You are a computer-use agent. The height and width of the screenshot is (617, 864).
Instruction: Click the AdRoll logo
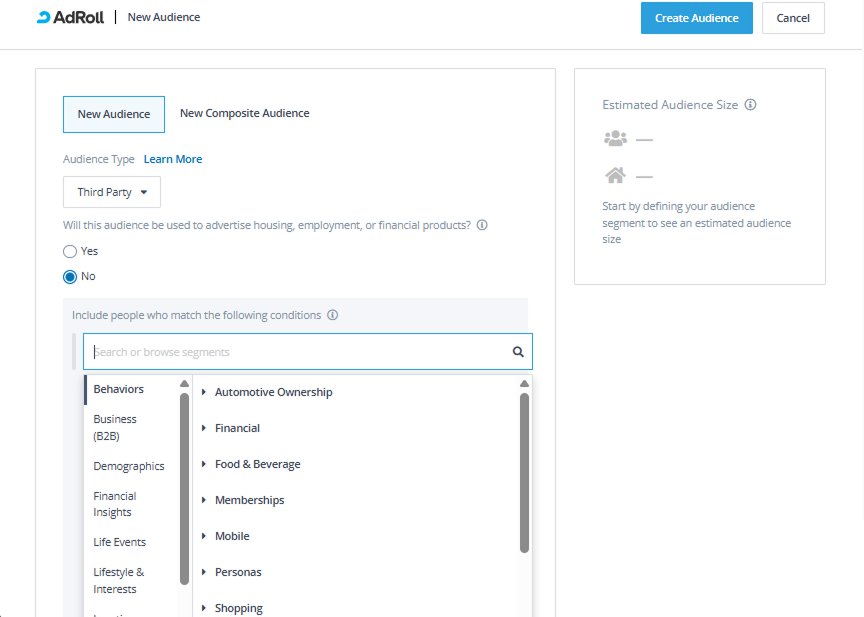click(x=70, y=17)
